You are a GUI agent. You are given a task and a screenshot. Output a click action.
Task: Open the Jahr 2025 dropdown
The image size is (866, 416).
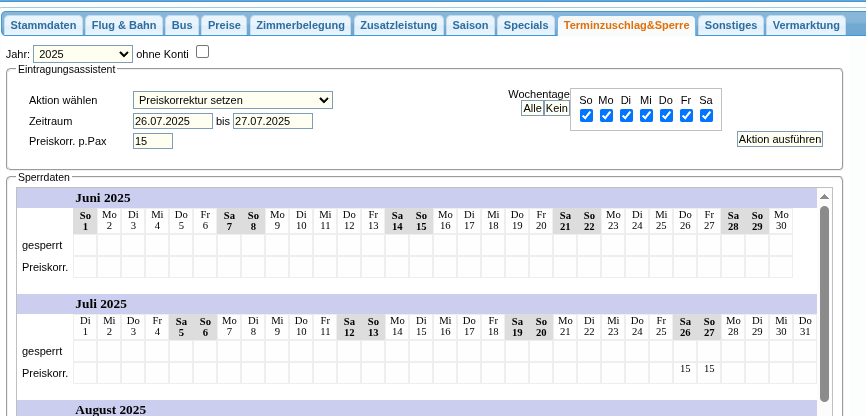[x=82, y=54]
